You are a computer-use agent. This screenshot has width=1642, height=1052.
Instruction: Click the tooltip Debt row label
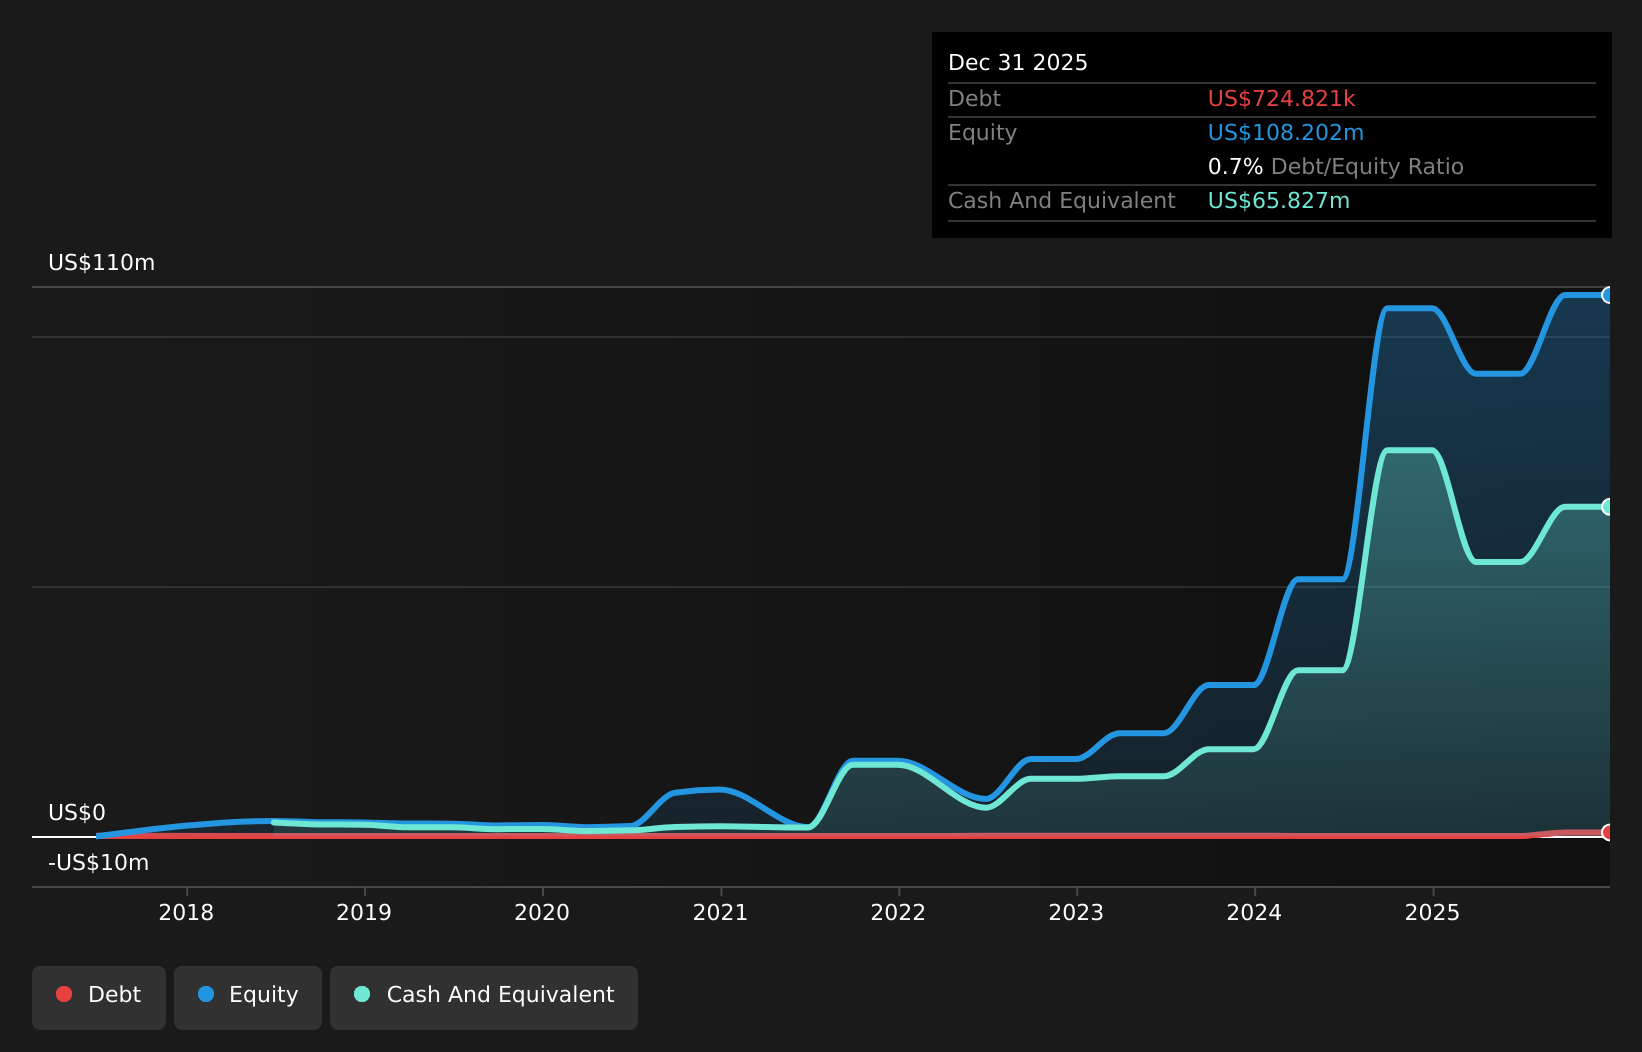click(974, 99)
